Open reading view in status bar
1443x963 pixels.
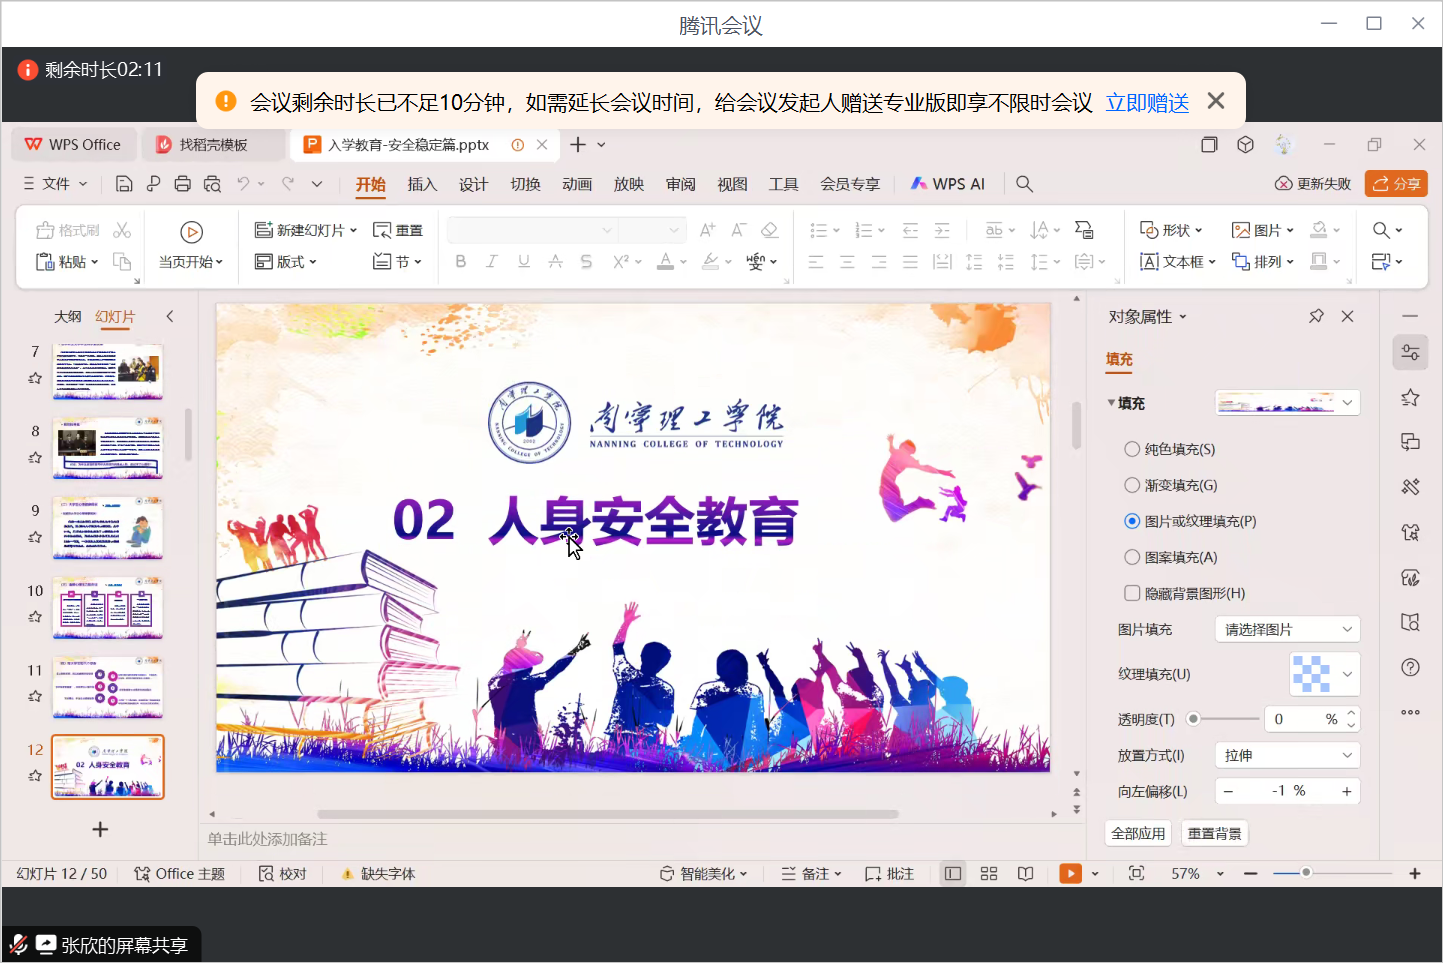pyautogui.click(x=1025, y=873)
